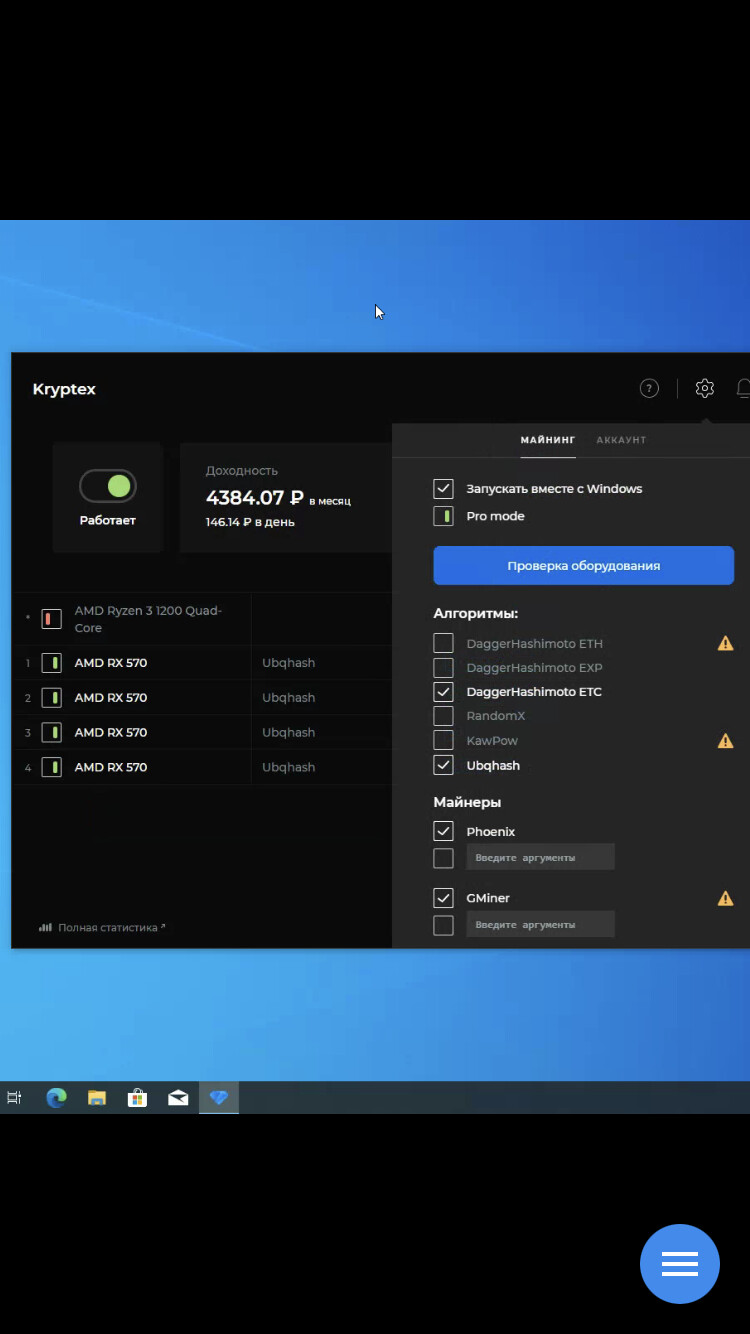Click the 4384.07 ₽ monthly income value
Viewport: 750px width, 1334px height.
[255, 497]
